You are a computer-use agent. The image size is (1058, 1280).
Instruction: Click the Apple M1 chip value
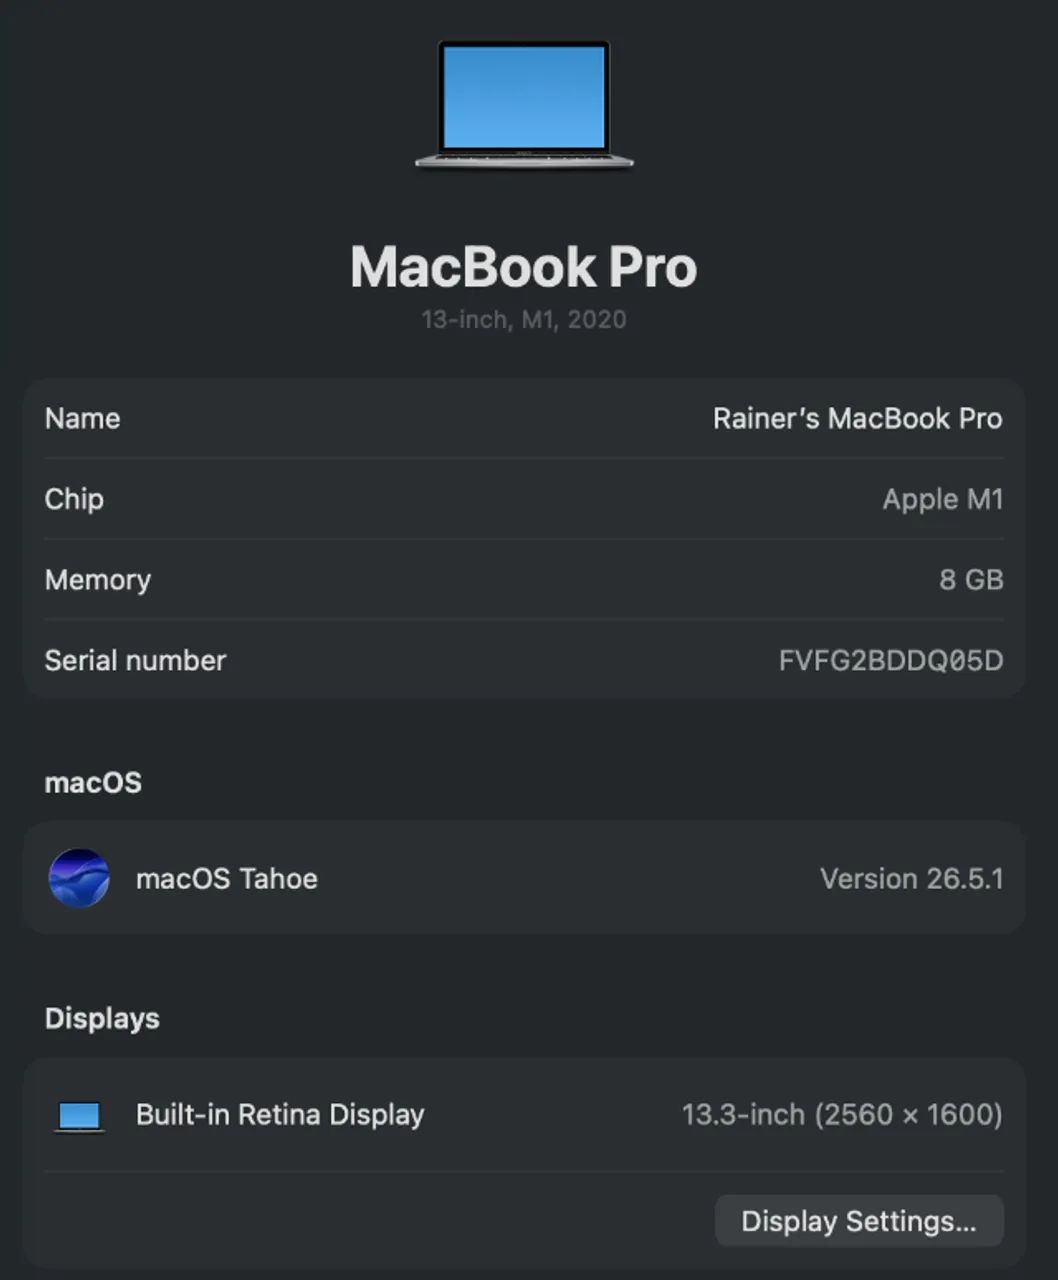(x=942, y=499)
